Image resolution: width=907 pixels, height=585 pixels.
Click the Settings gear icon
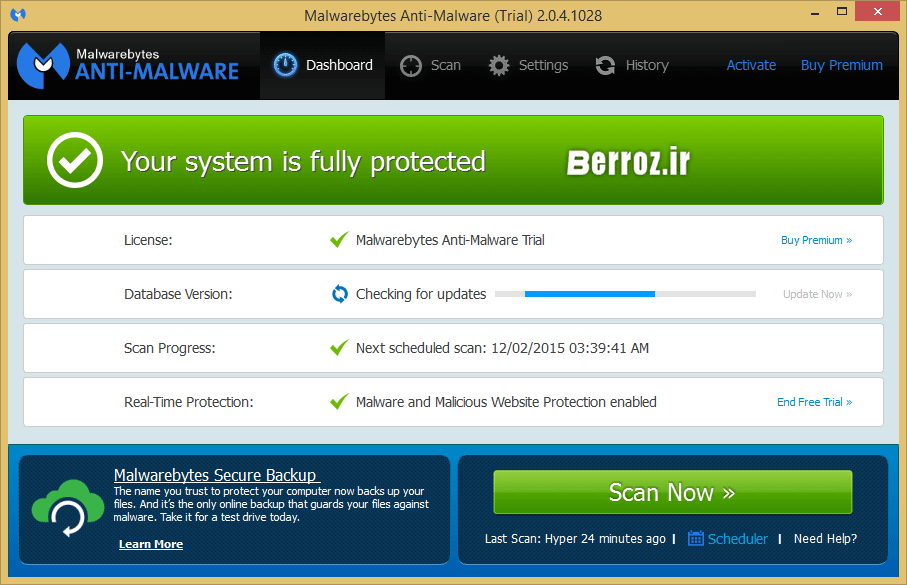coord(499,65)
